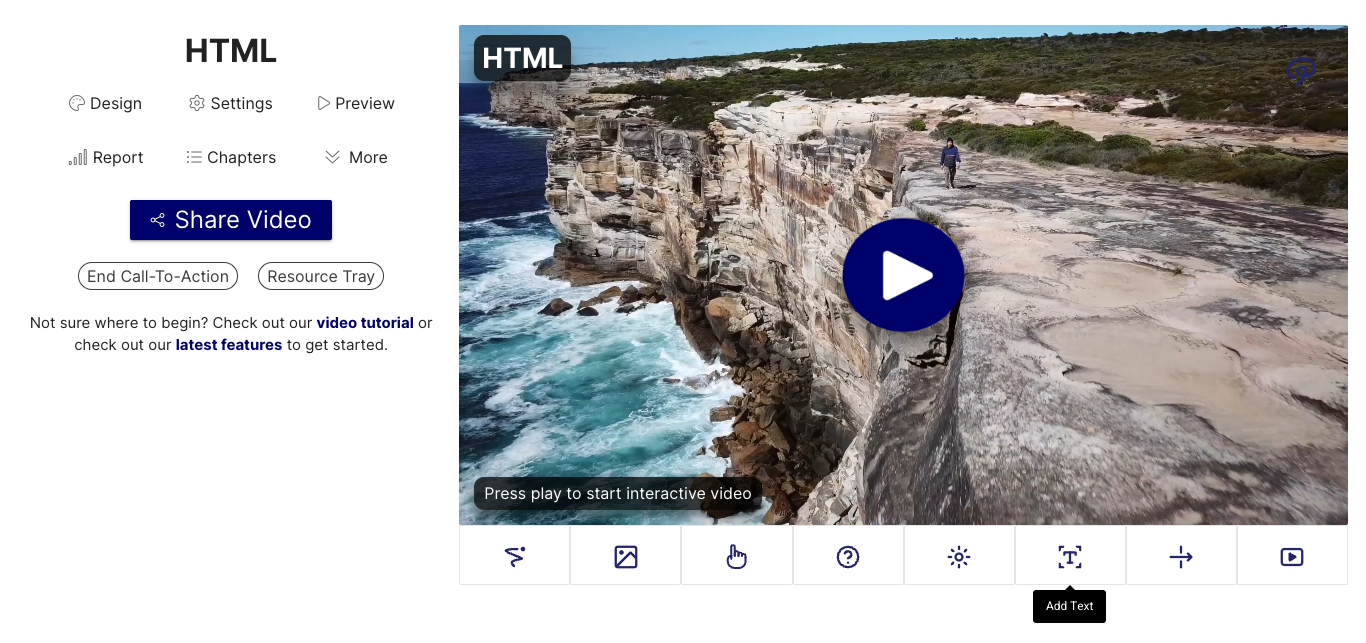Click the End Call-To-Action button
Screen dimensions: 1366x643
tap(158, 277)
